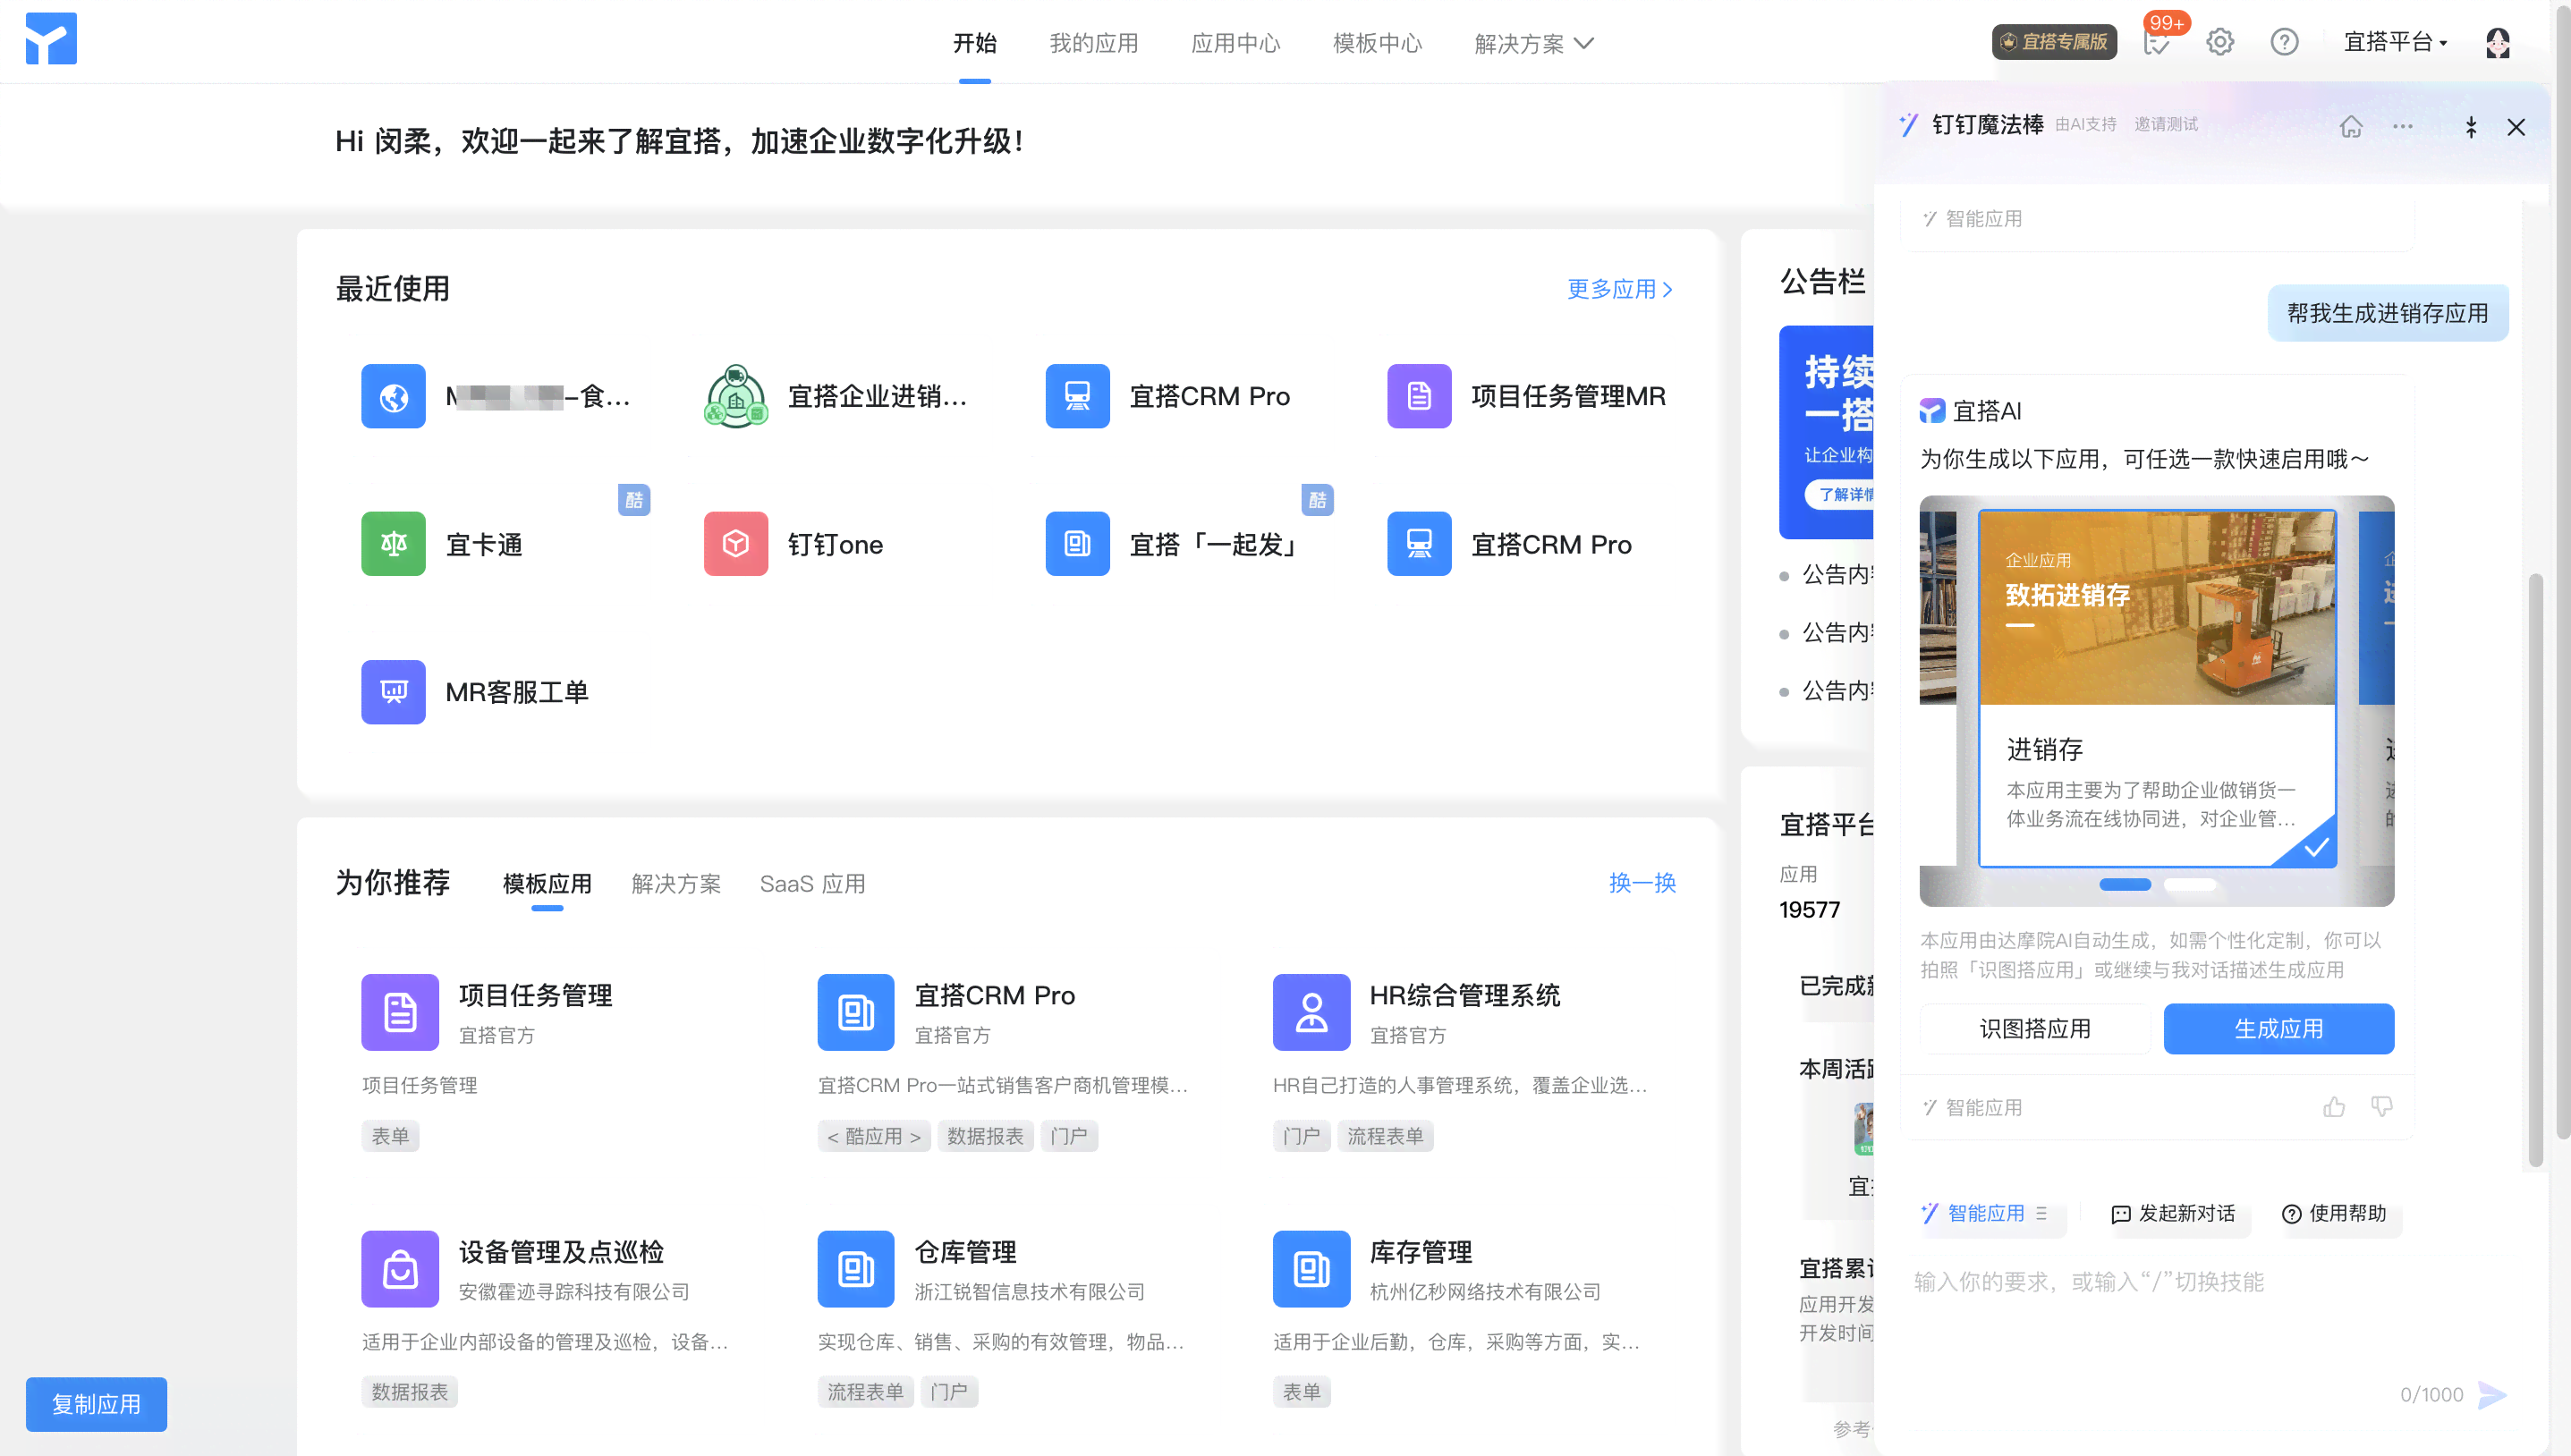The height and width of the screenshot is (1456, 2571).
Task: Open MR客服工单 app icon
Action: coord(393,692)
